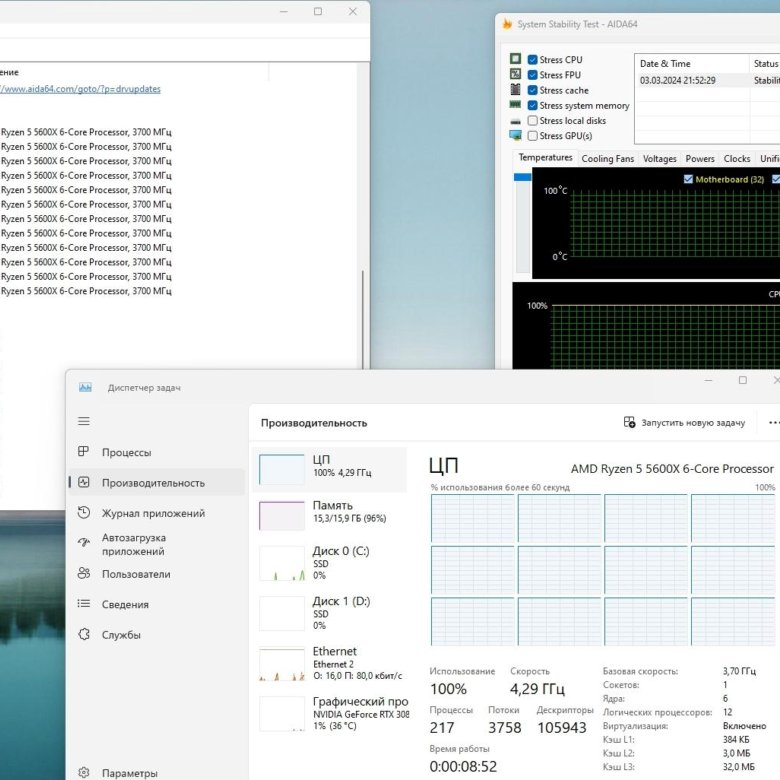The image size is (780, 780).
Task: Click the cache chip icon beside Stress cache
Action: (x=515, y=90)
